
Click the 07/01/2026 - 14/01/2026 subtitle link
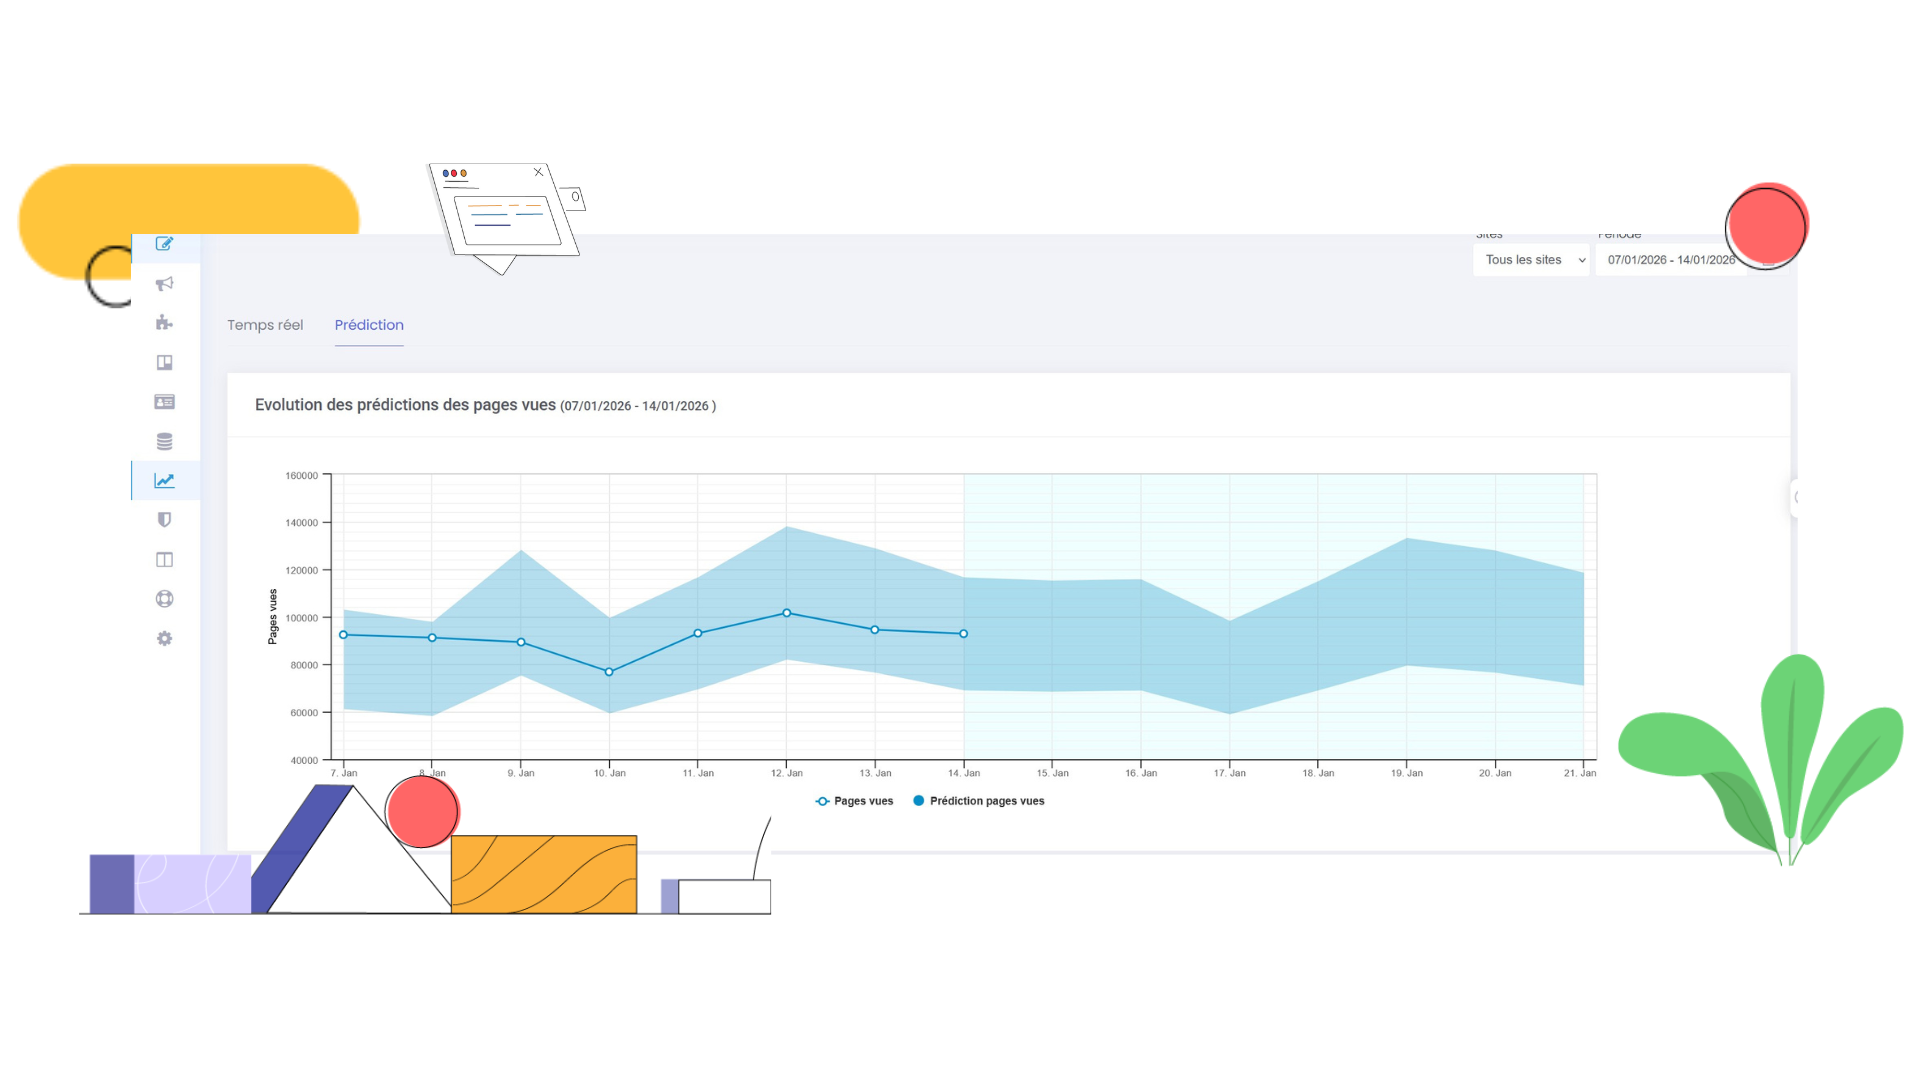pos(637,406)
